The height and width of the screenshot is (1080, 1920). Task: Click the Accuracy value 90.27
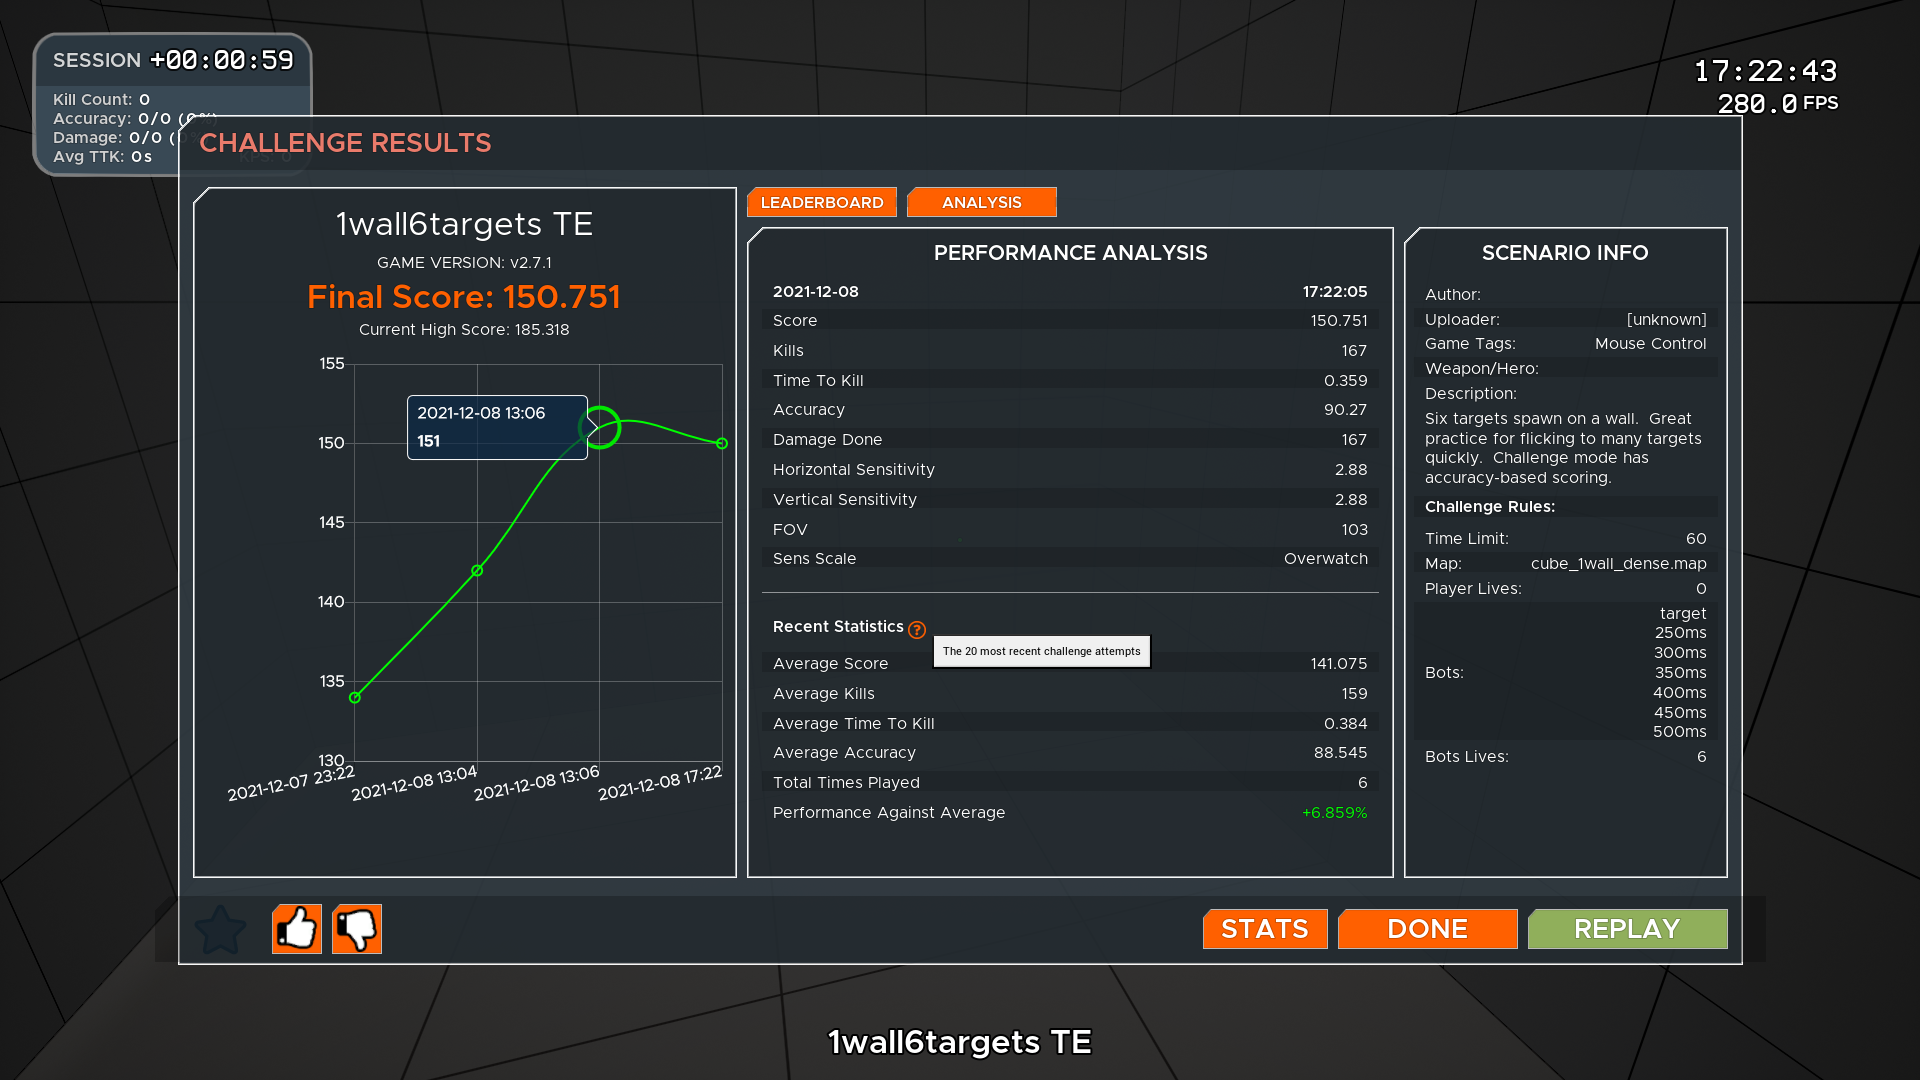click(1345, 410)
